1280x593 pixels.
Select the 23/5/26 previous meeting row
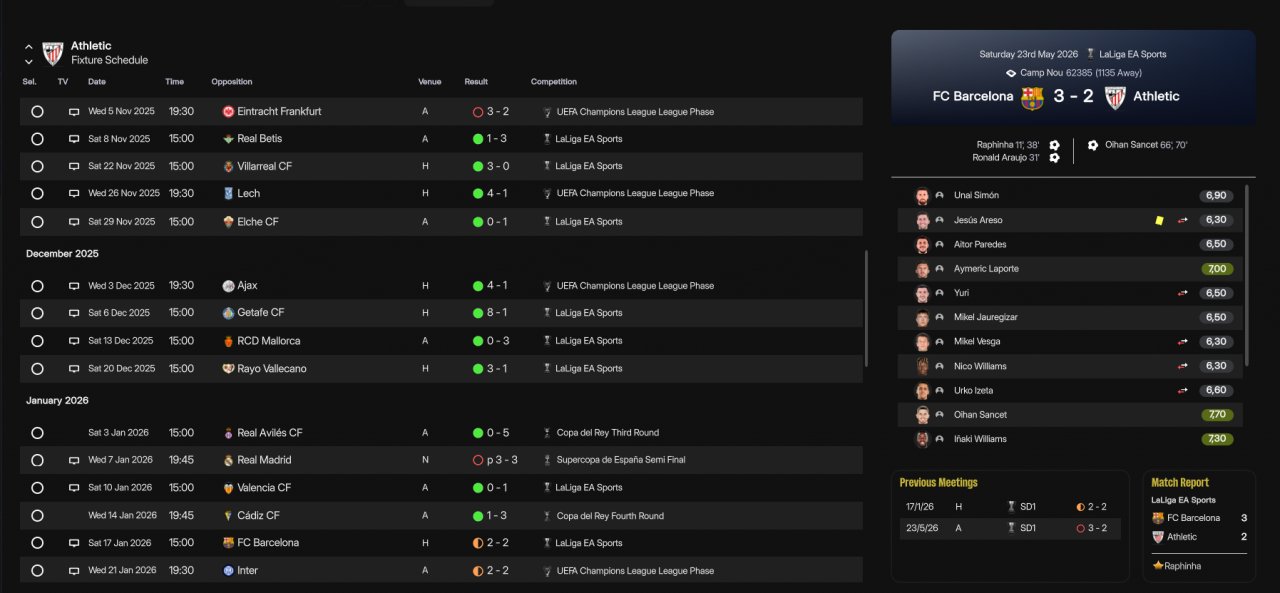coord(1010,528)
